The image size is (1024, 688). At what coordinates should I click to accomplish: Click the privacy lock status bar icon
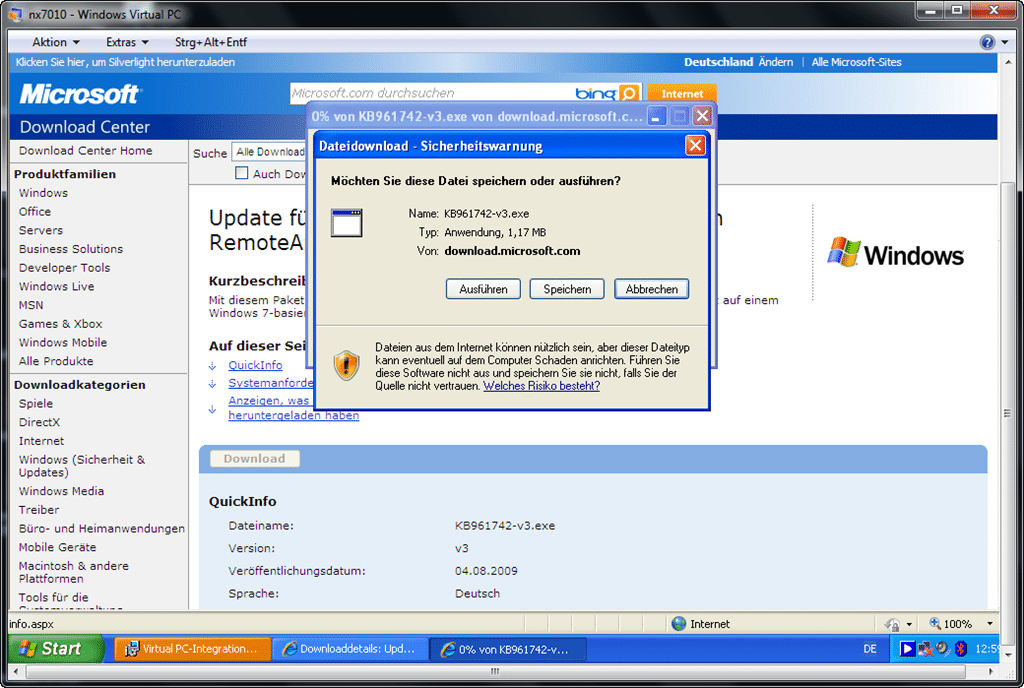892,624
